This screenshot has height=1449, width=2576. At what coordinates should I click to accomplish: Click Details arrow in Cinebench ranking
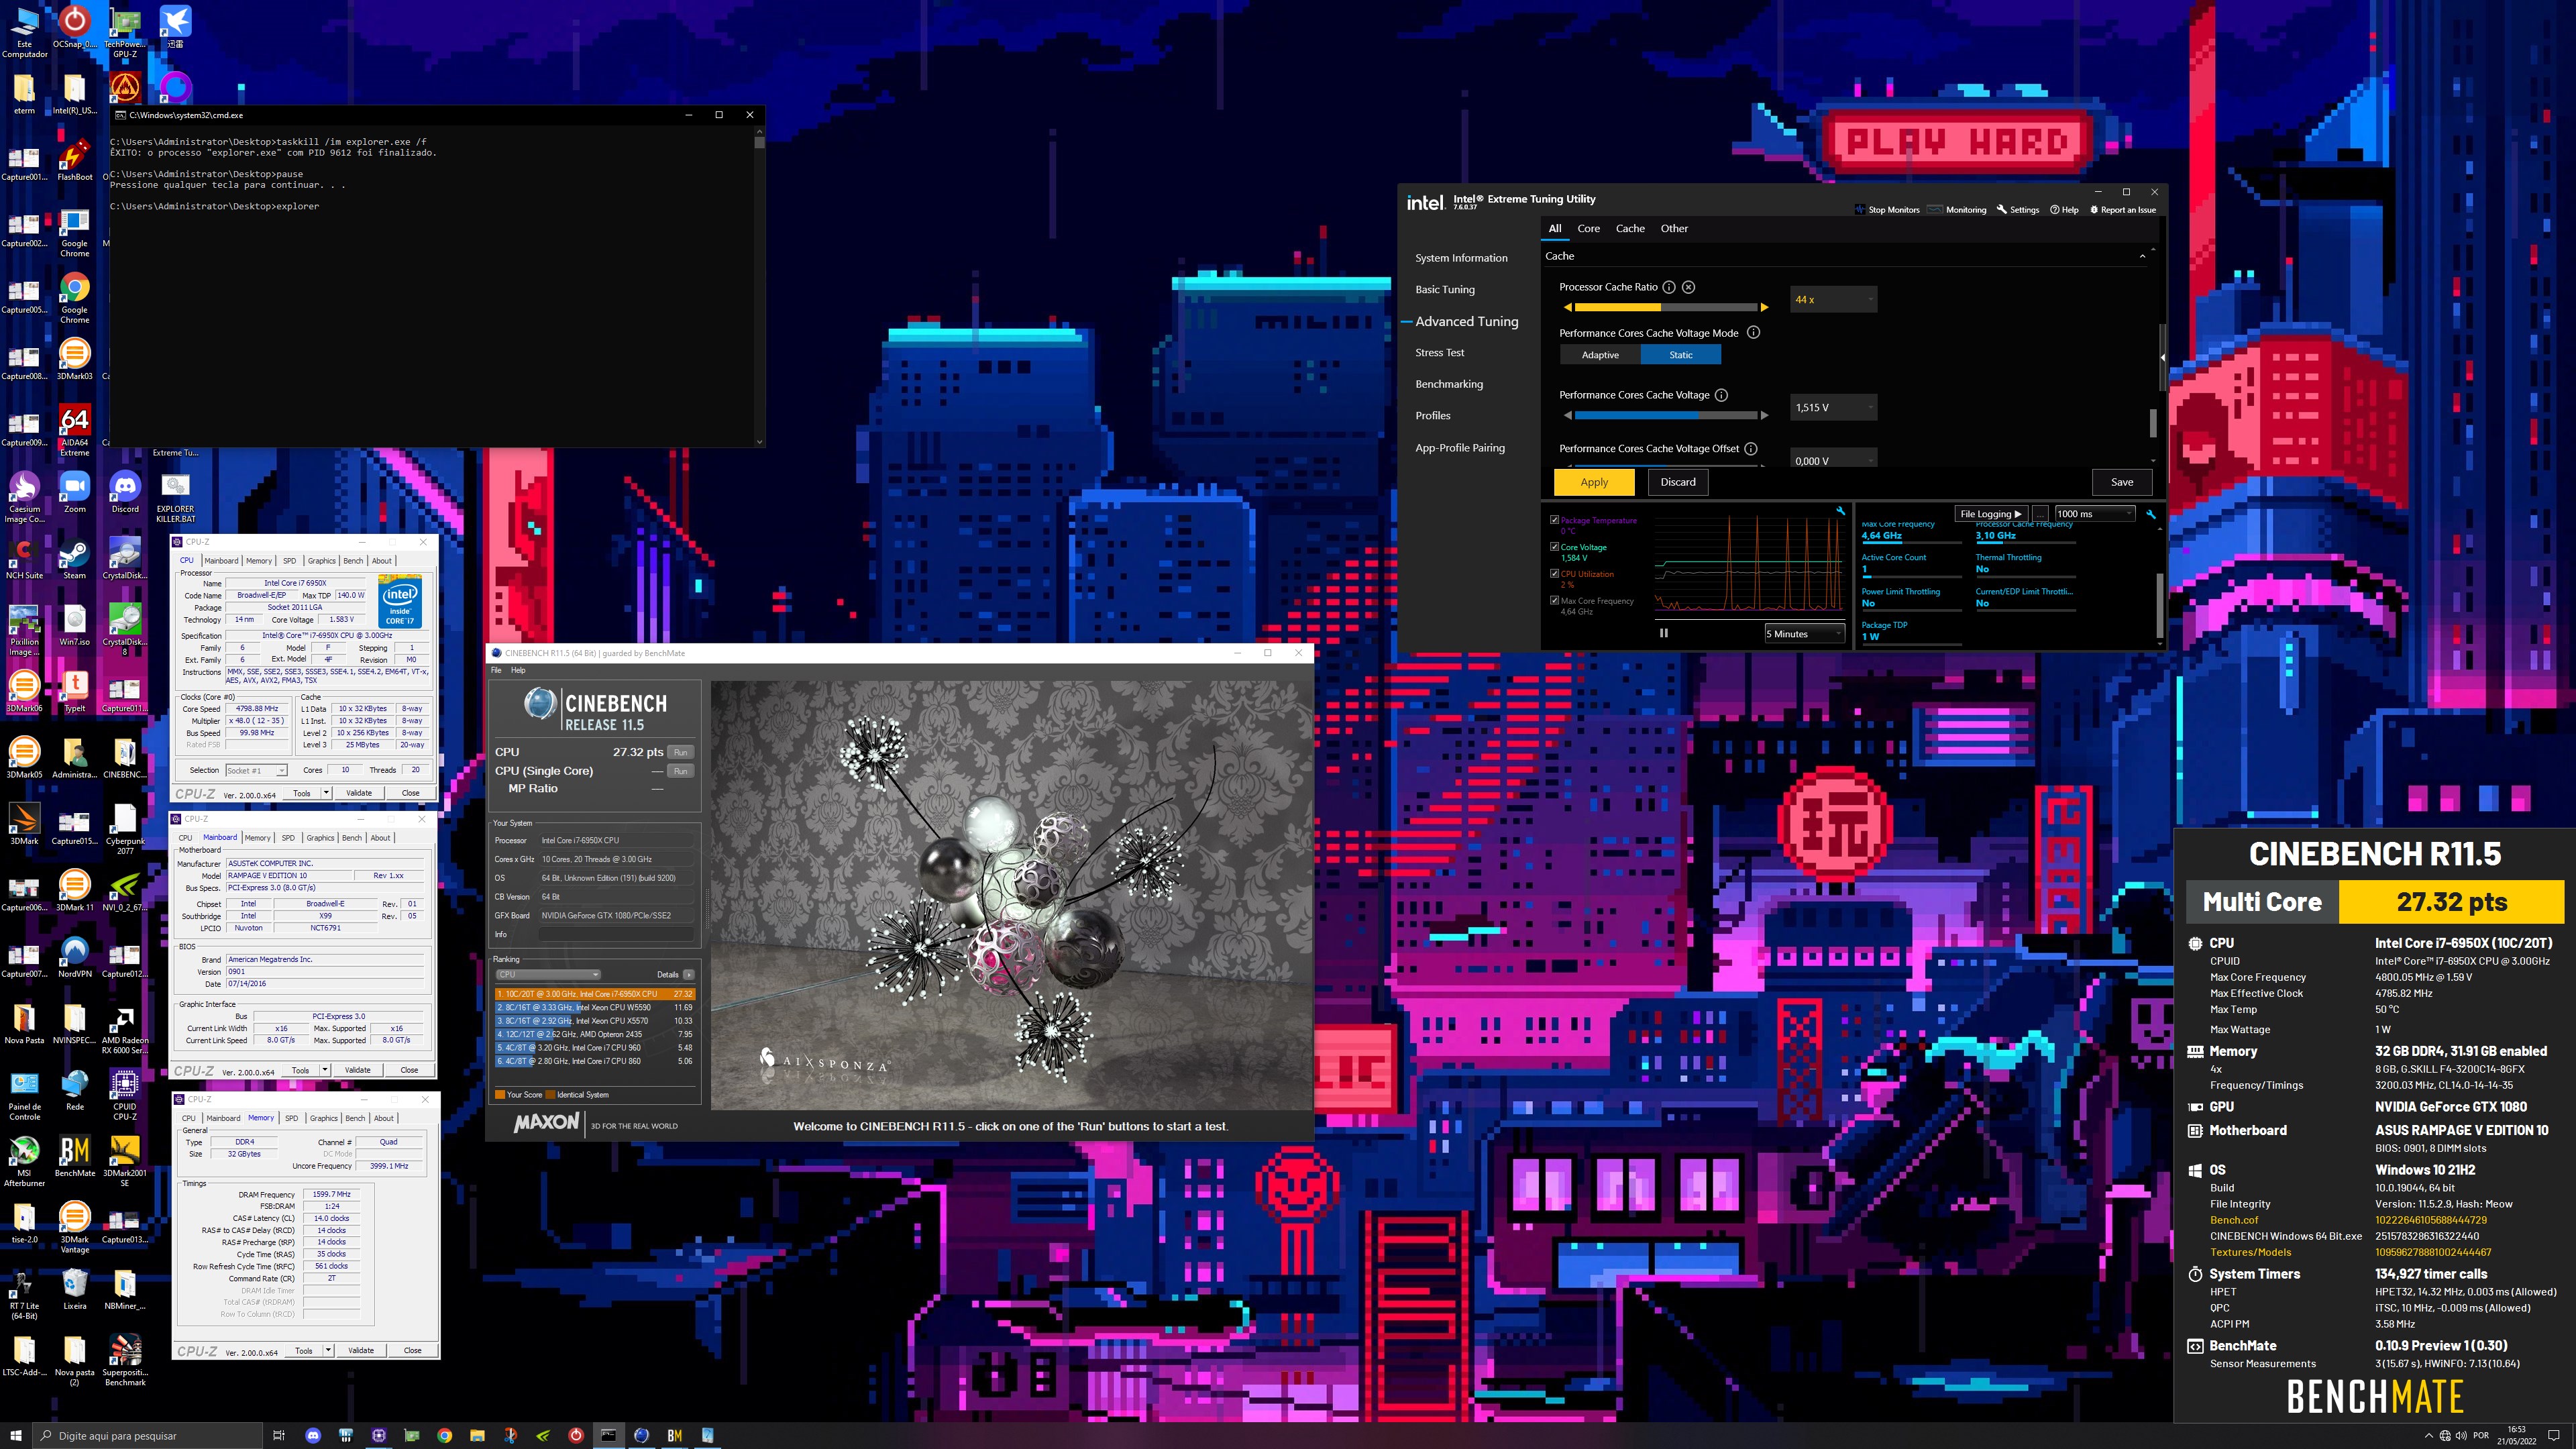pos(688,974)
